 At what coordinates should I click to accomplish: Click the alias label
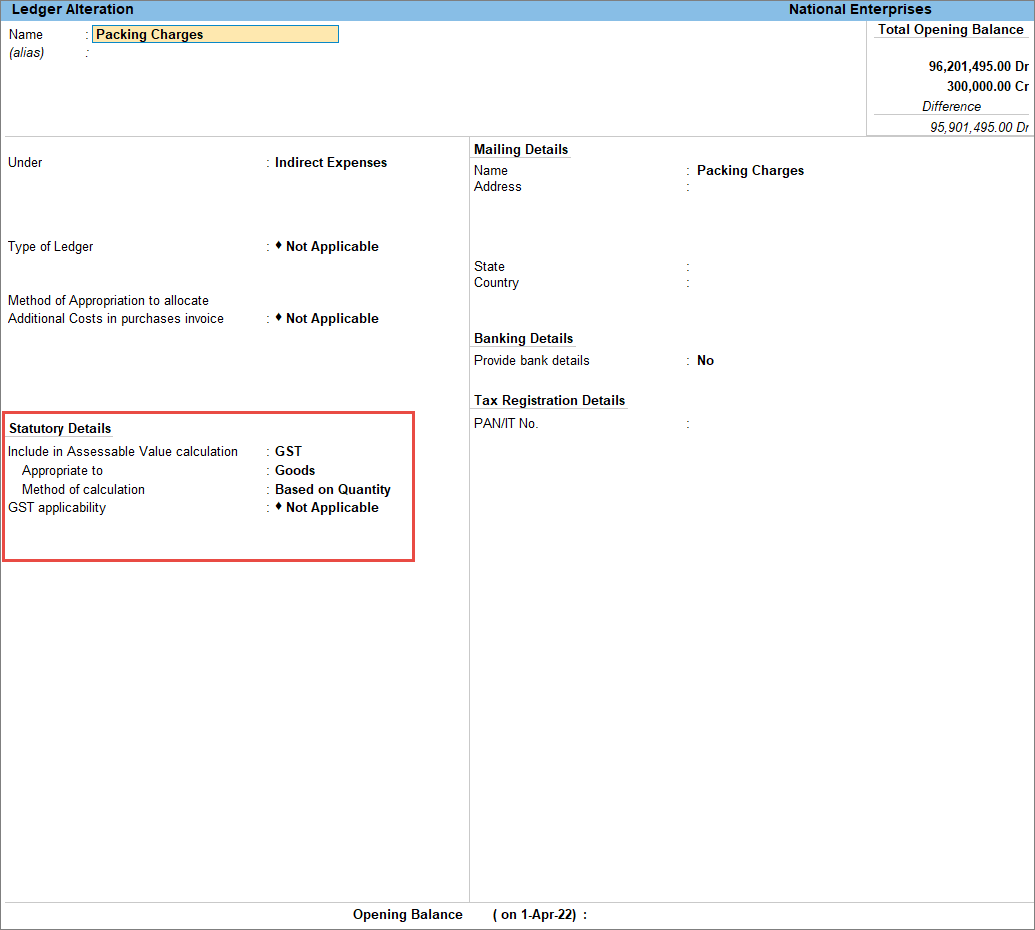[26, 53]
